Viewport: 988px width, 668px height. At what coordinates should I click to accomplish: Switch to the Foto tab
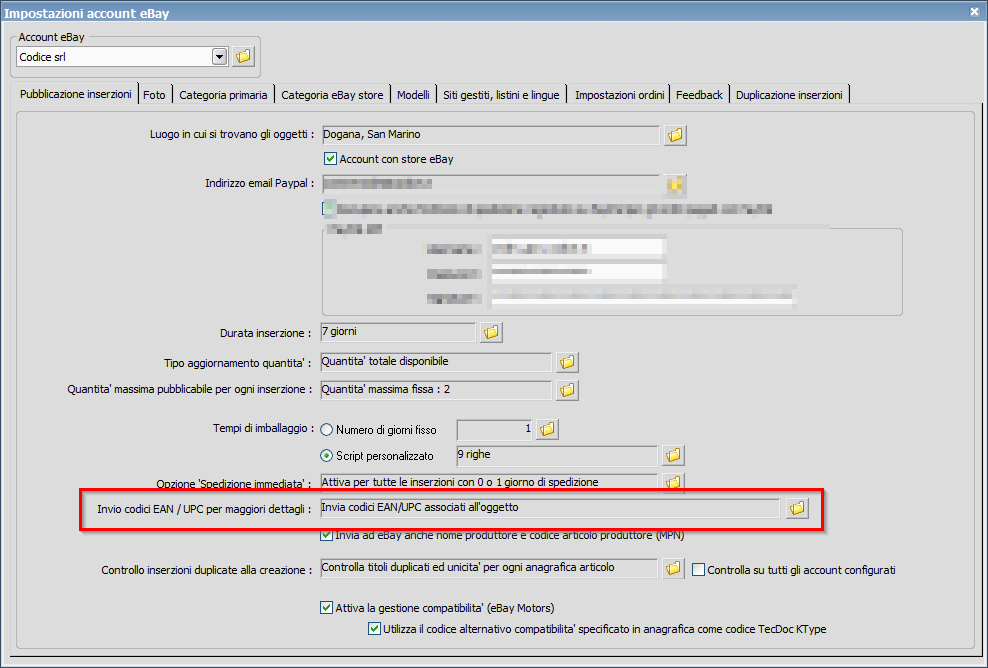pos(154,95)
